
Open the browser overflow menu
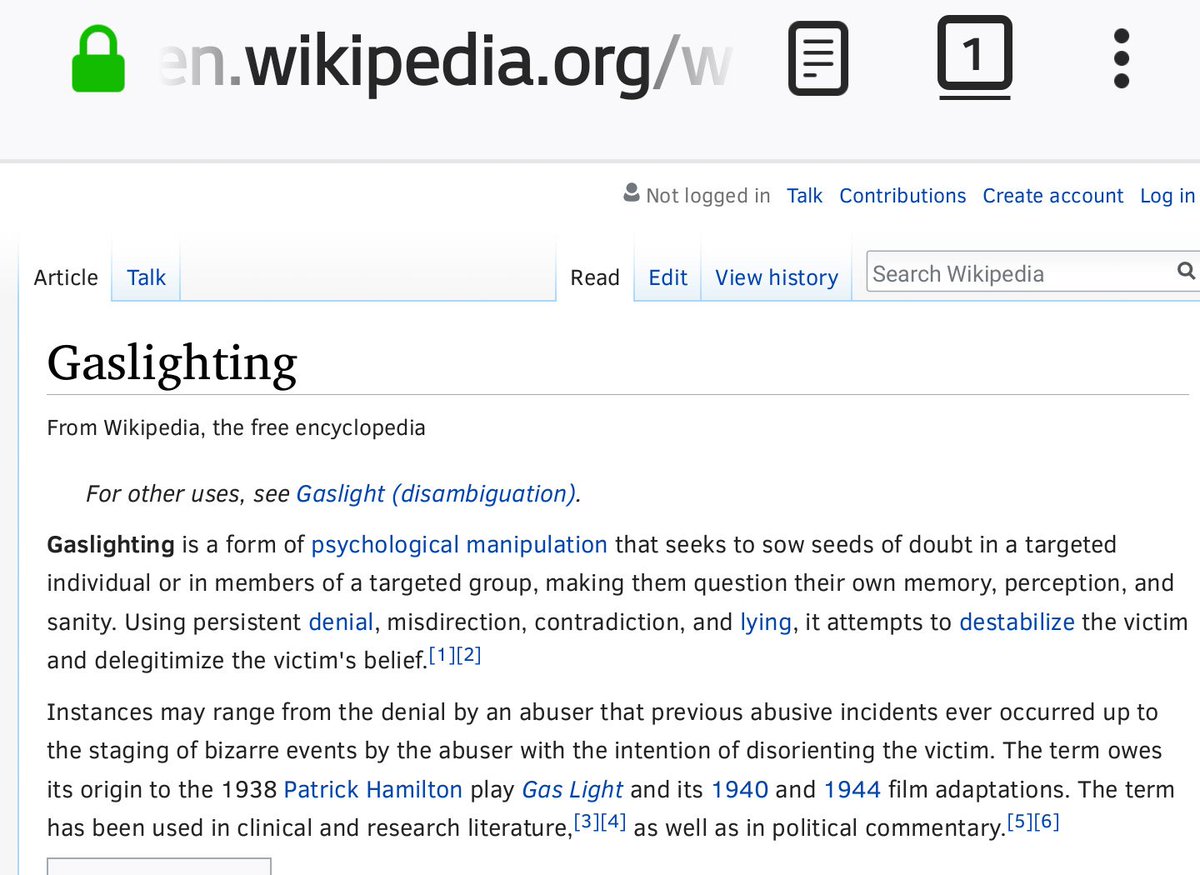coord(1120,57)
